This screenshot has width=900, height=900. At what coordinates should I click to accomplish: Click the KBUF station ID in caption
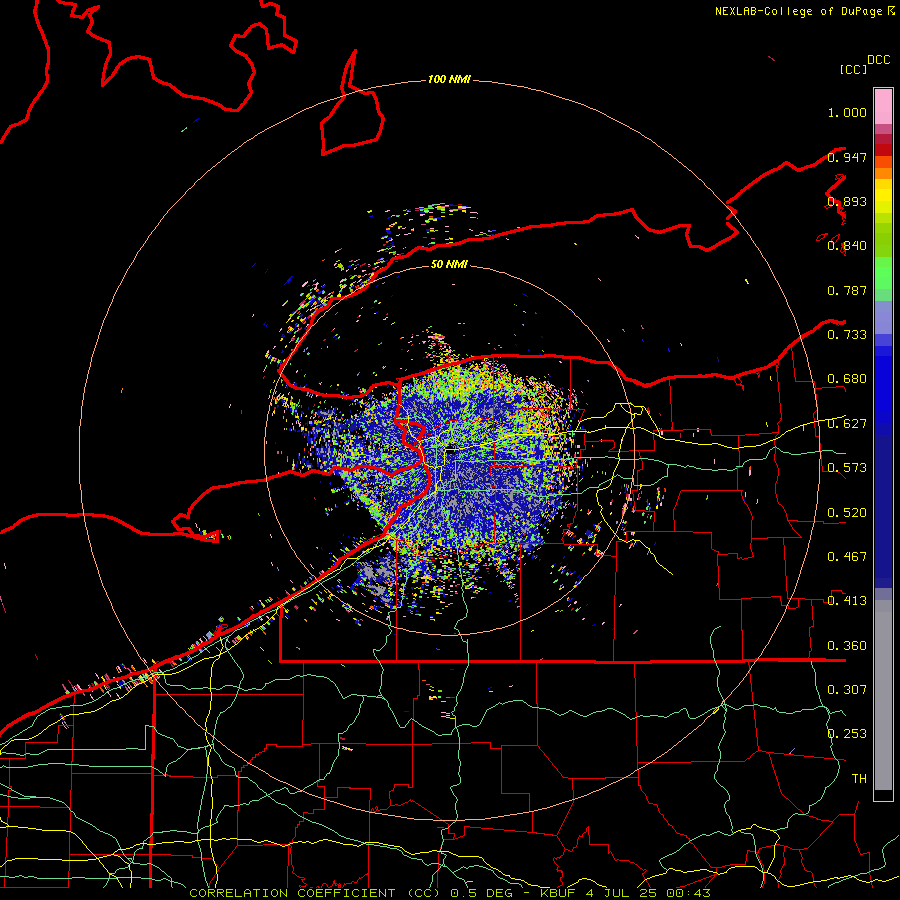pyautogui.click(x=559, y=893)
